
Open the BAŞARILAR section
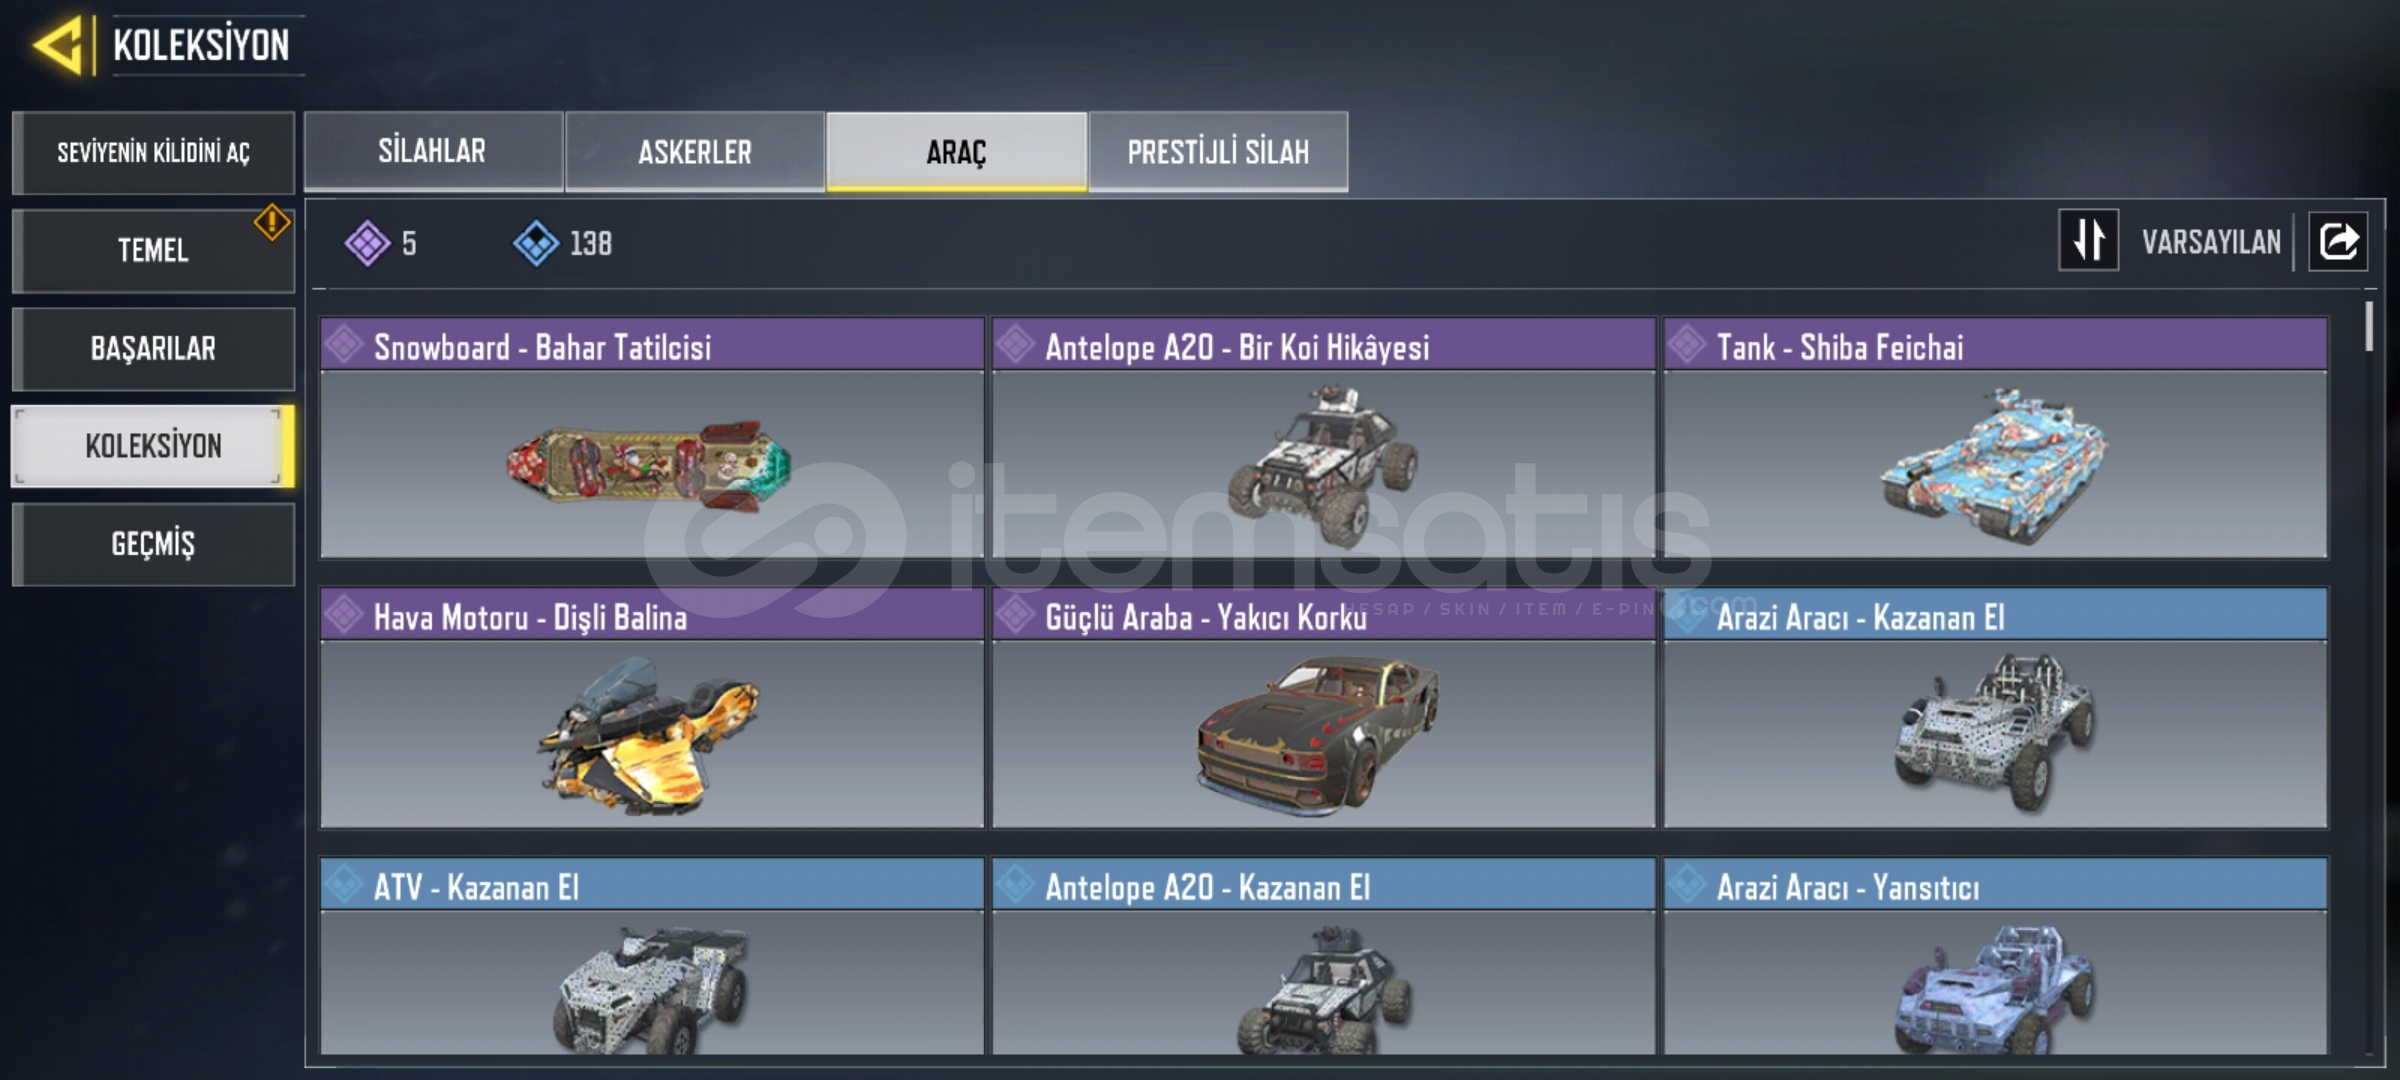pyautogui.click(x=153, y=348)
